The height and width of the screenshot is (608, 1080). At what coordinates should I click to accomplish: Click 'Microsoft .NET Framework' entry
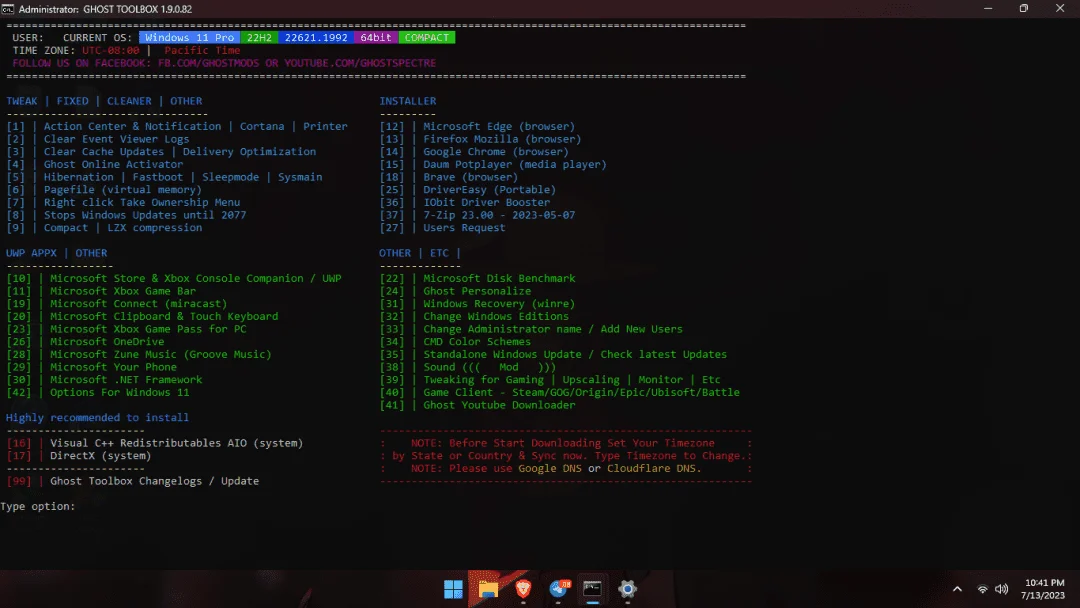[x=104, y=379]
